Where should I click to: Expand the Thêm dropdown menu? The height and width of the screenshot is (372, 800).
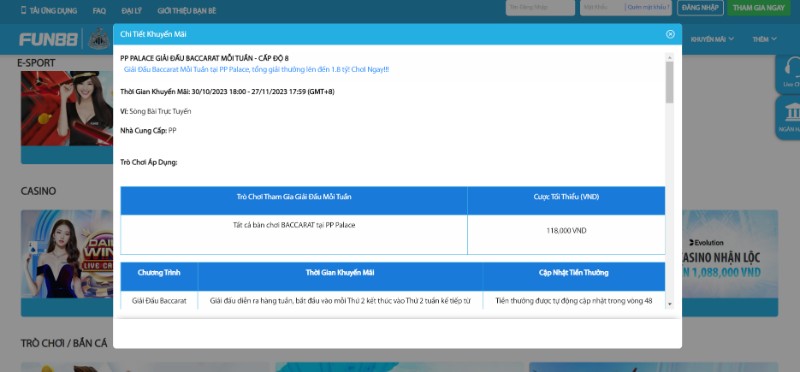tap(764, 39)
